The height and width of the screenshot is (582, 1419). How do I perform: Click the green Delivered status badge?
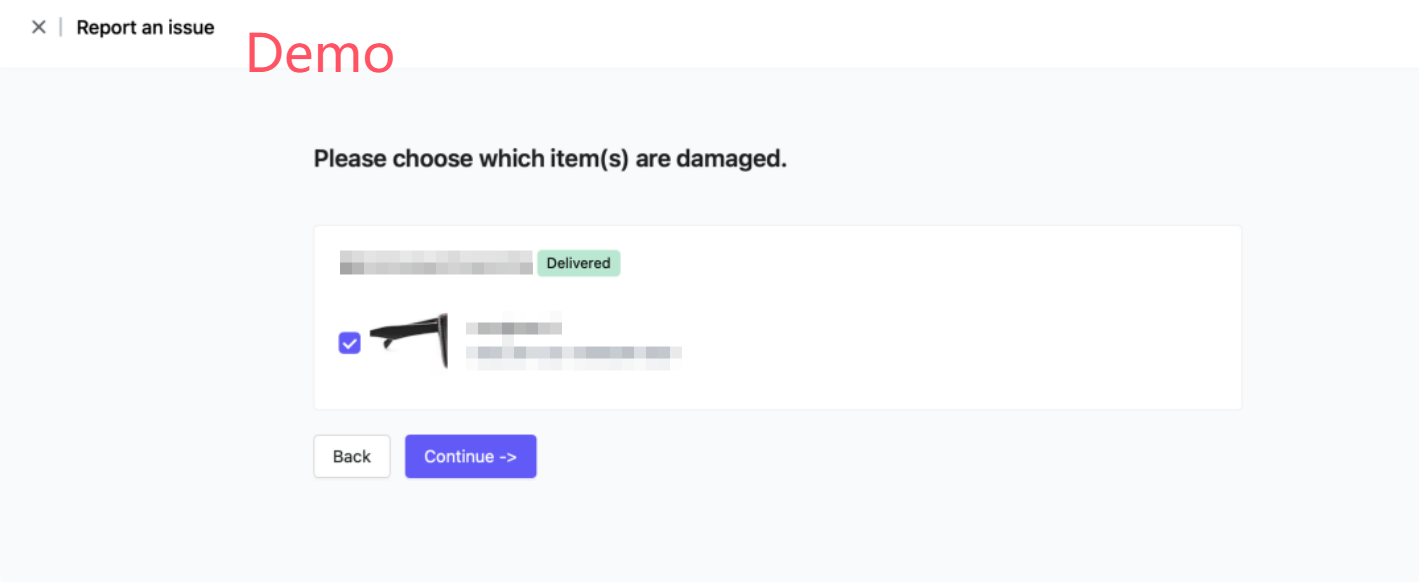click(x=578, y=263)
